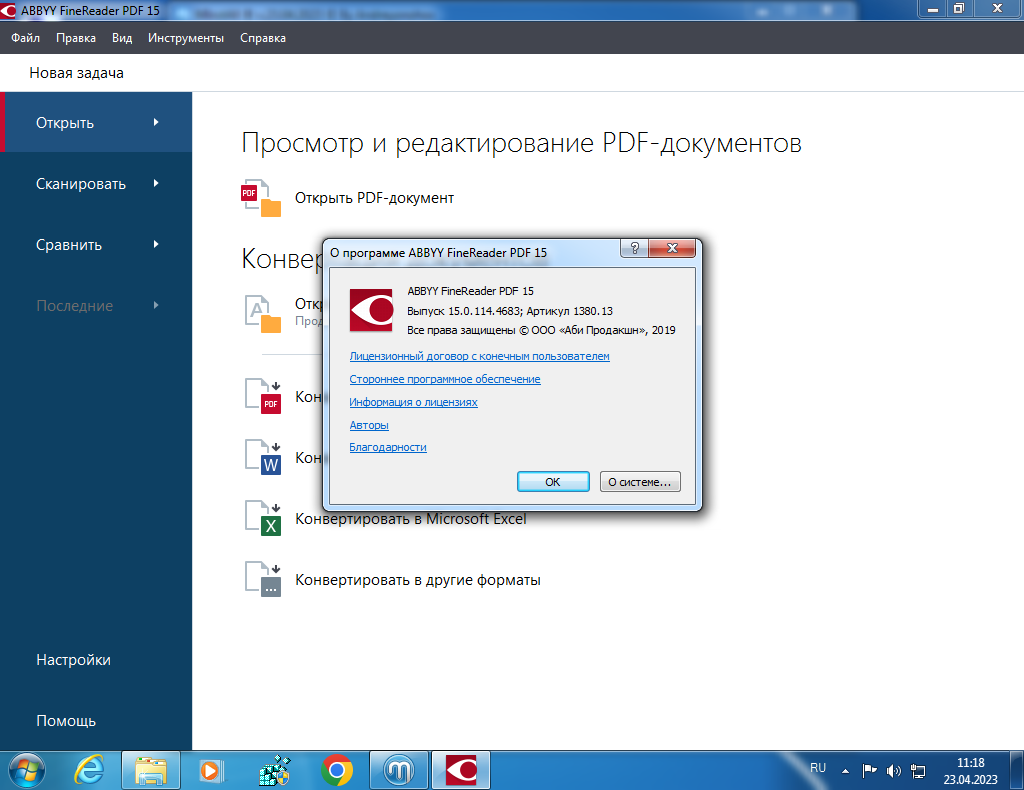Image resolution: width=1024 pixels, height=790 pixels.
Task: Open Windows Media Player from the taskbar
Action: (211, 771)
